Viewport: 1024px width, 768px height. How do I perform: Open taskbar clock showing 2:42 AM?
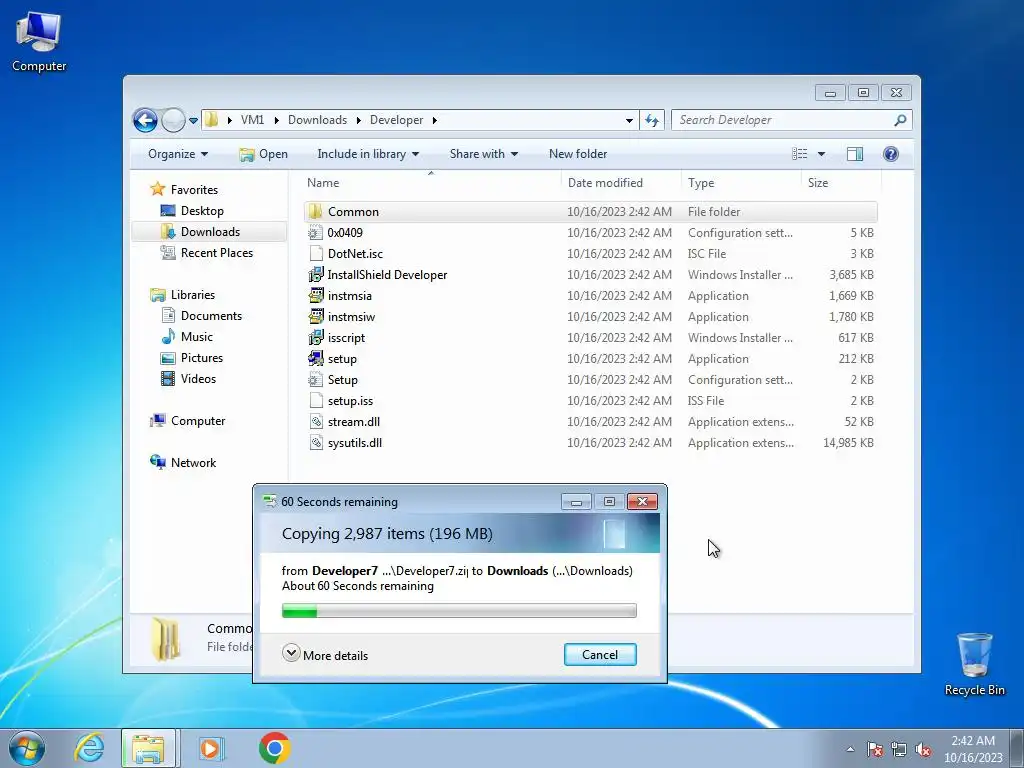point(973,749)
